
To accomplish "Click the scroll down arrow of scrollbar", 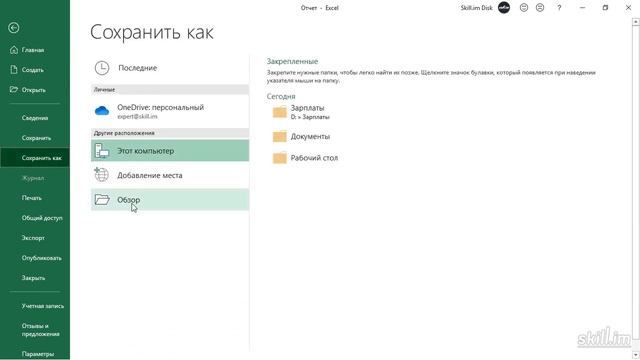I will pos(636,355).
